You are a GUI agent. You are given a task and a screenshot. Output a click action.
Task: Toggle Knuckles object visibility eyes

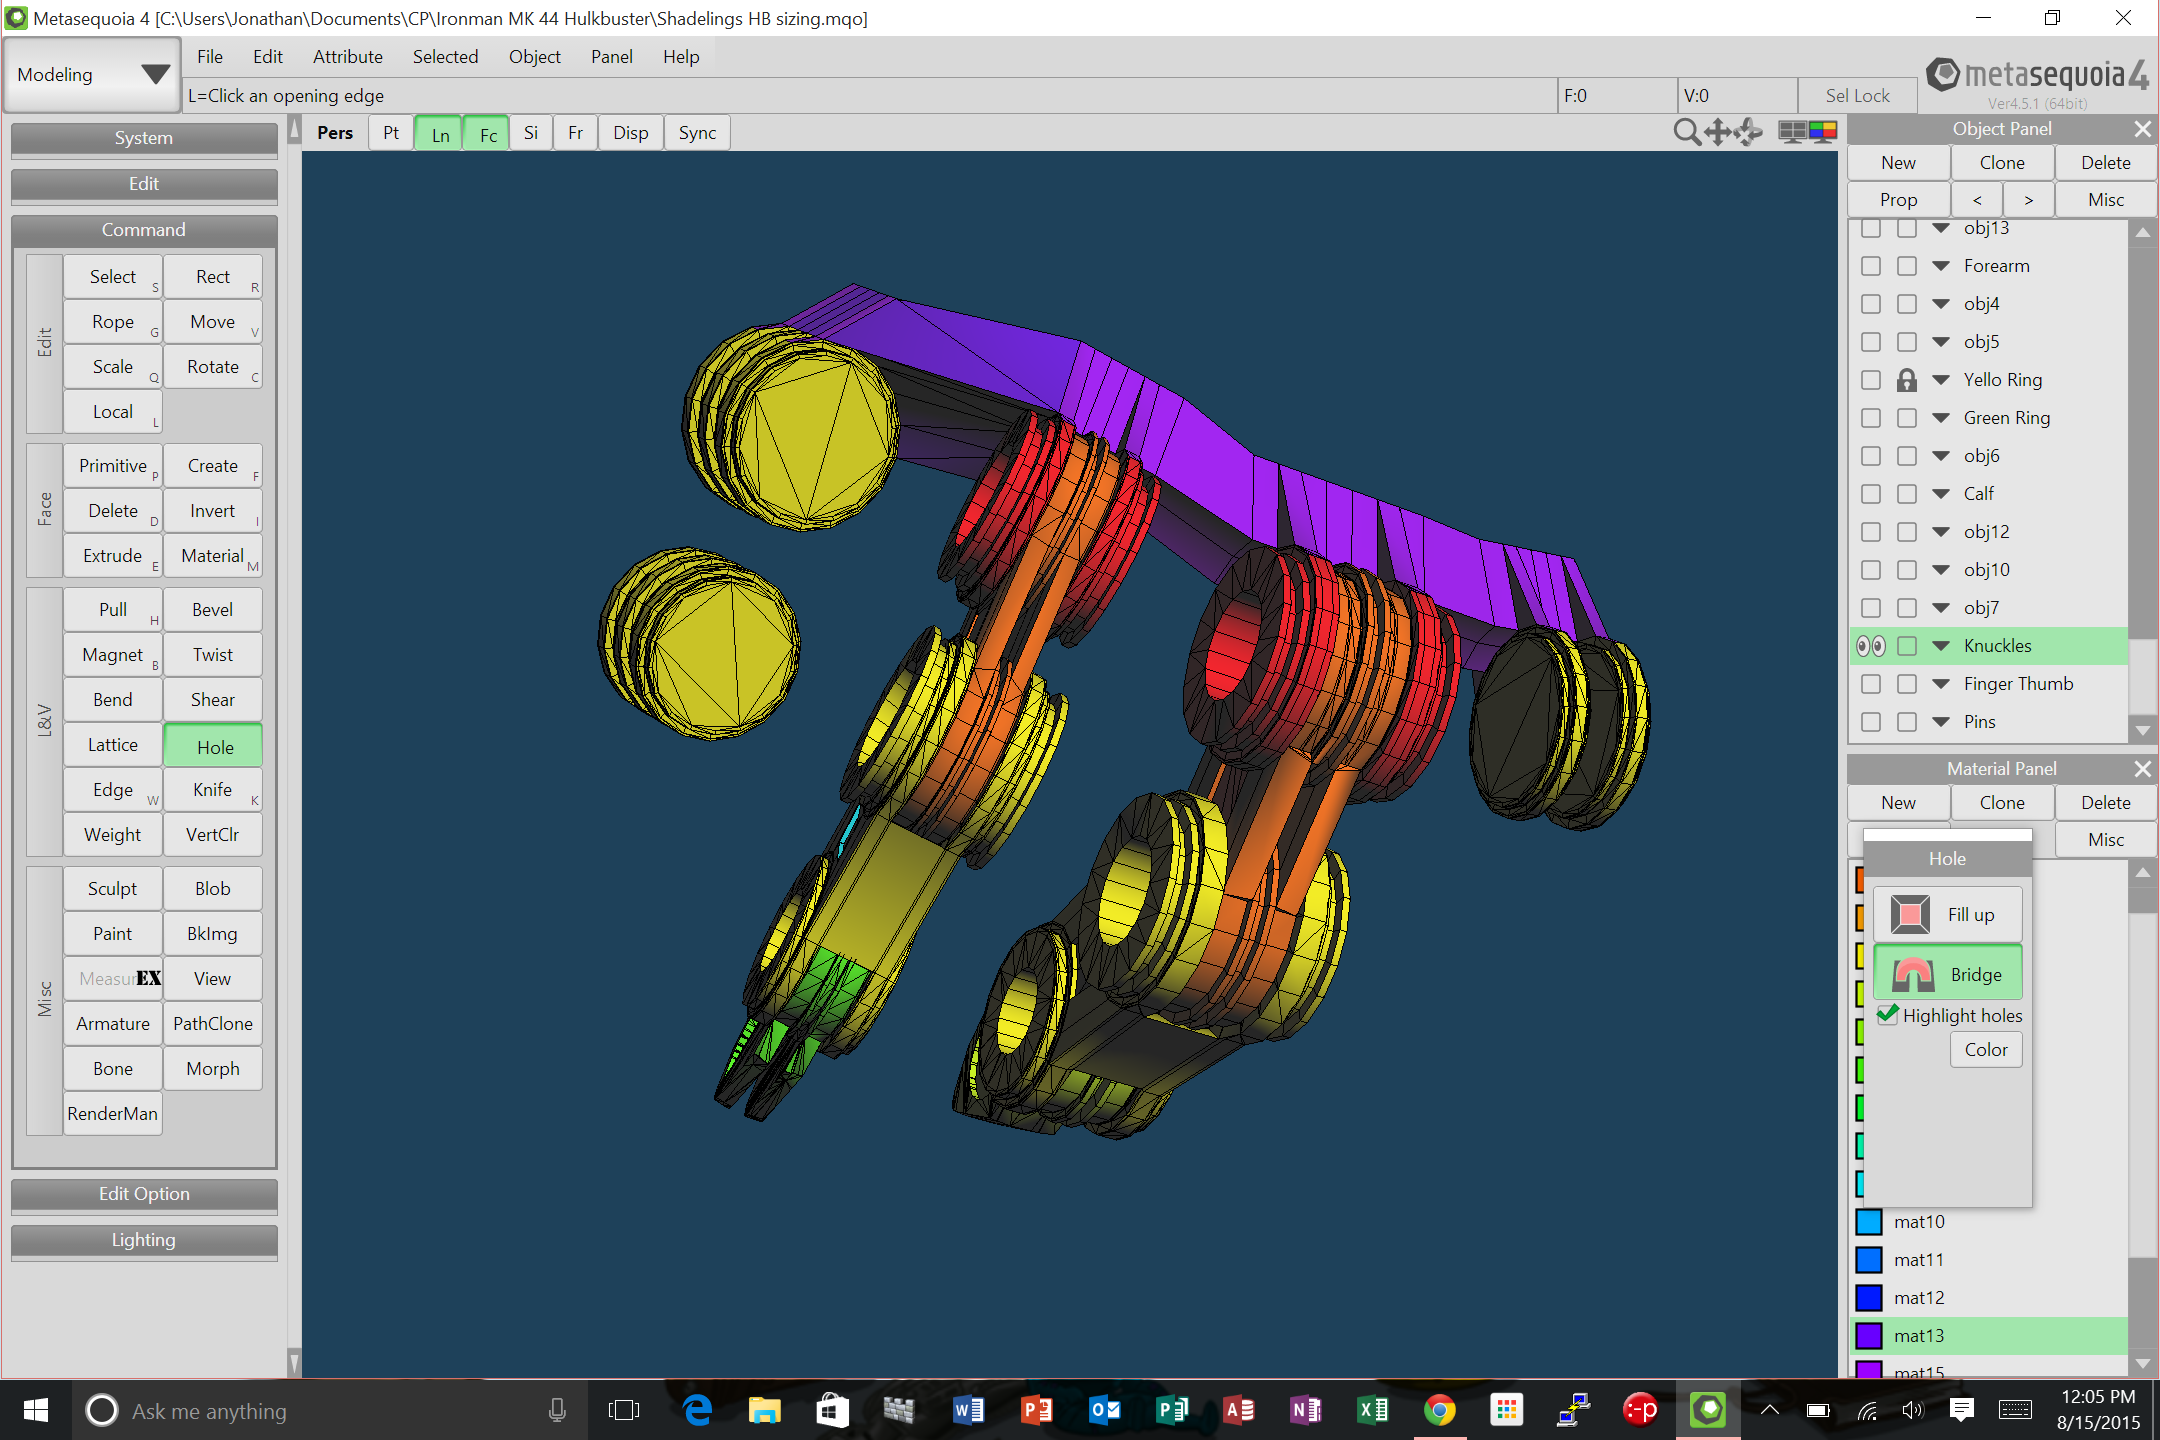point(1870,646)
